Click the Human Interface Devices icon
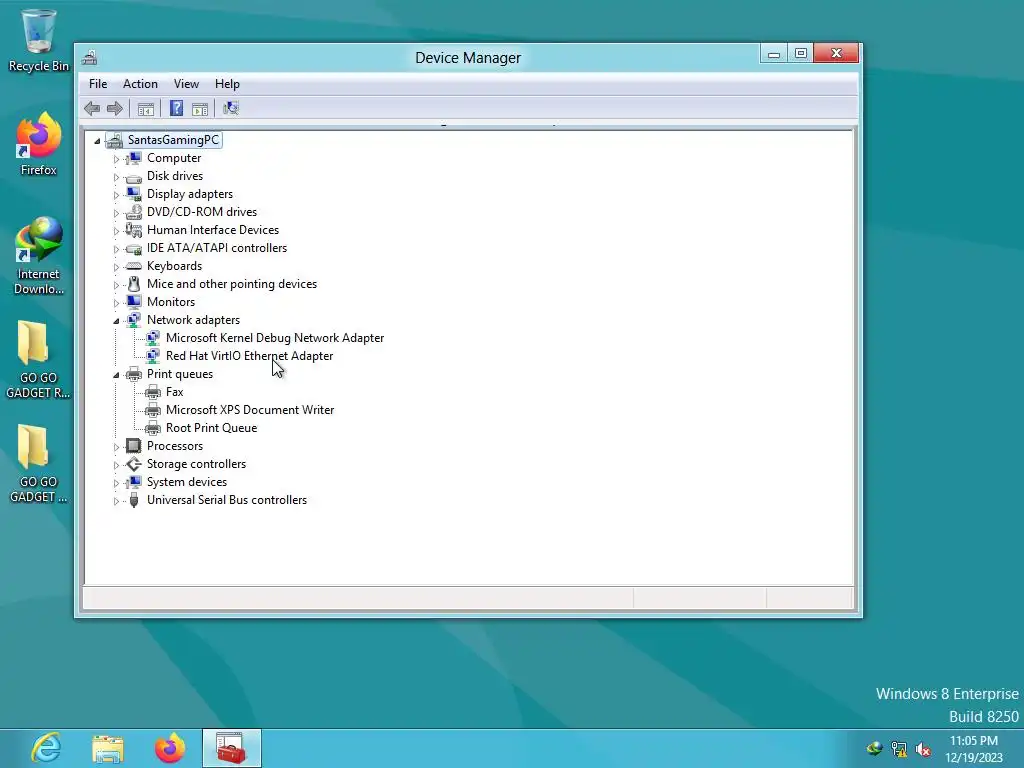Viewport: 1024px width, 768px height. click(x=134, y=230)
